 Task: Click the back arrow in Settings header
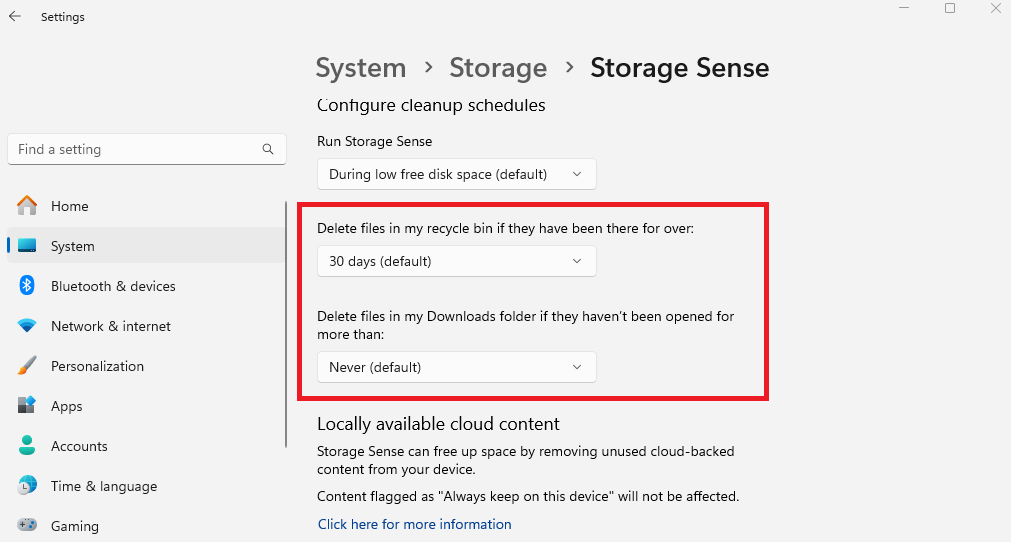tap(15, 17)
